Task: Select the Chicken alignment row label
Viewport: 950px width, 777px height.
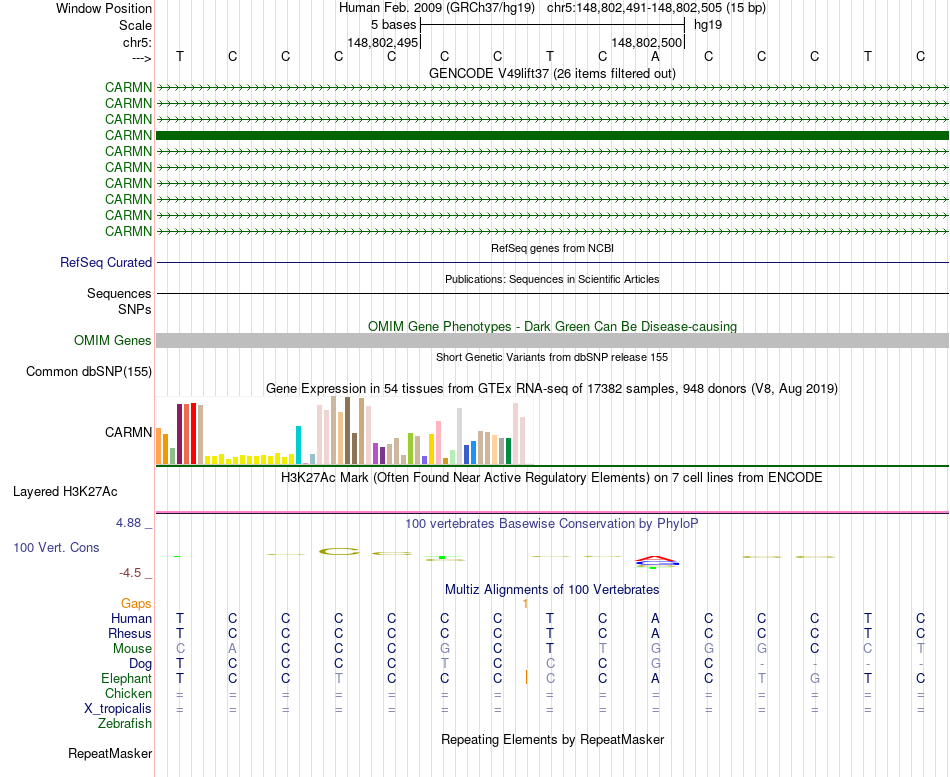Action: coord(128,693)
